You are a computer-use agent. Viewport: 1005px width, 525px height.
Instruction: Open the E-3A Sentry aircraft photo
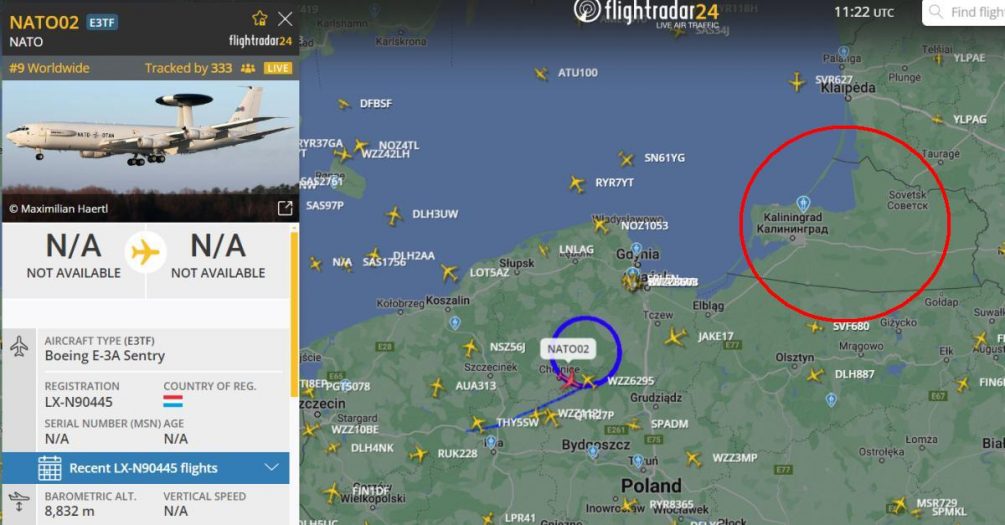(x=150, y=151)
